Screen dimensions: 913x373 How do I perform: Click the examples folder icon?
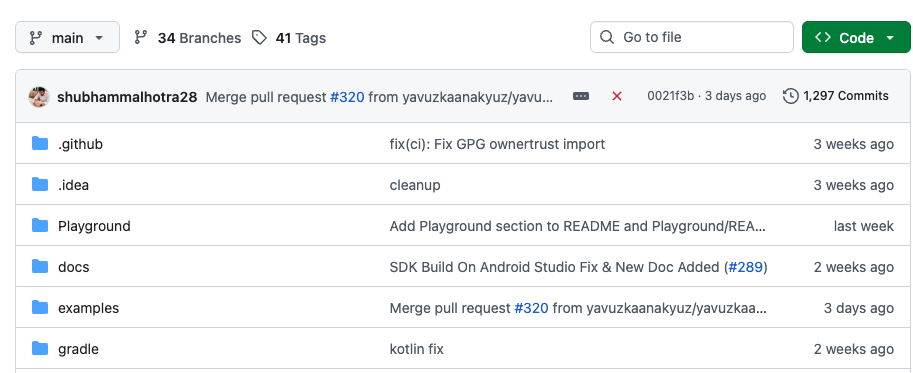[40, 307]
